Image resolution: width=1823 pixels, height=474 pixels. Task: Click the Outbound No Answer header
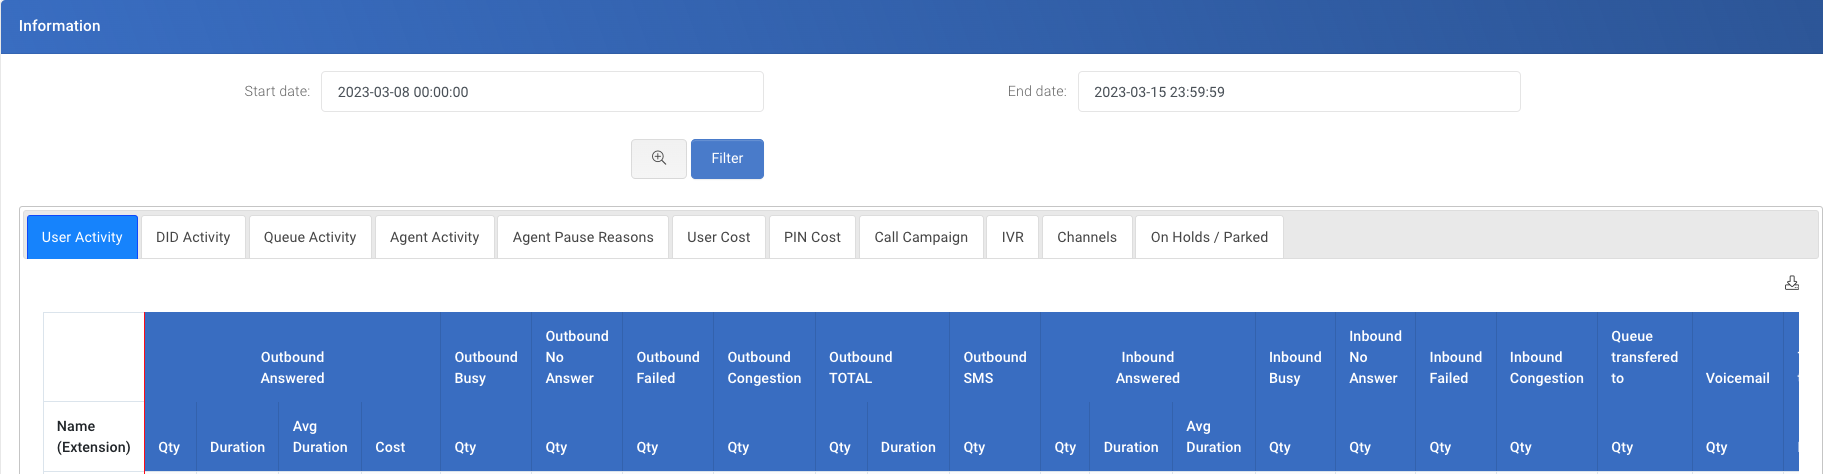pos(577,357)
